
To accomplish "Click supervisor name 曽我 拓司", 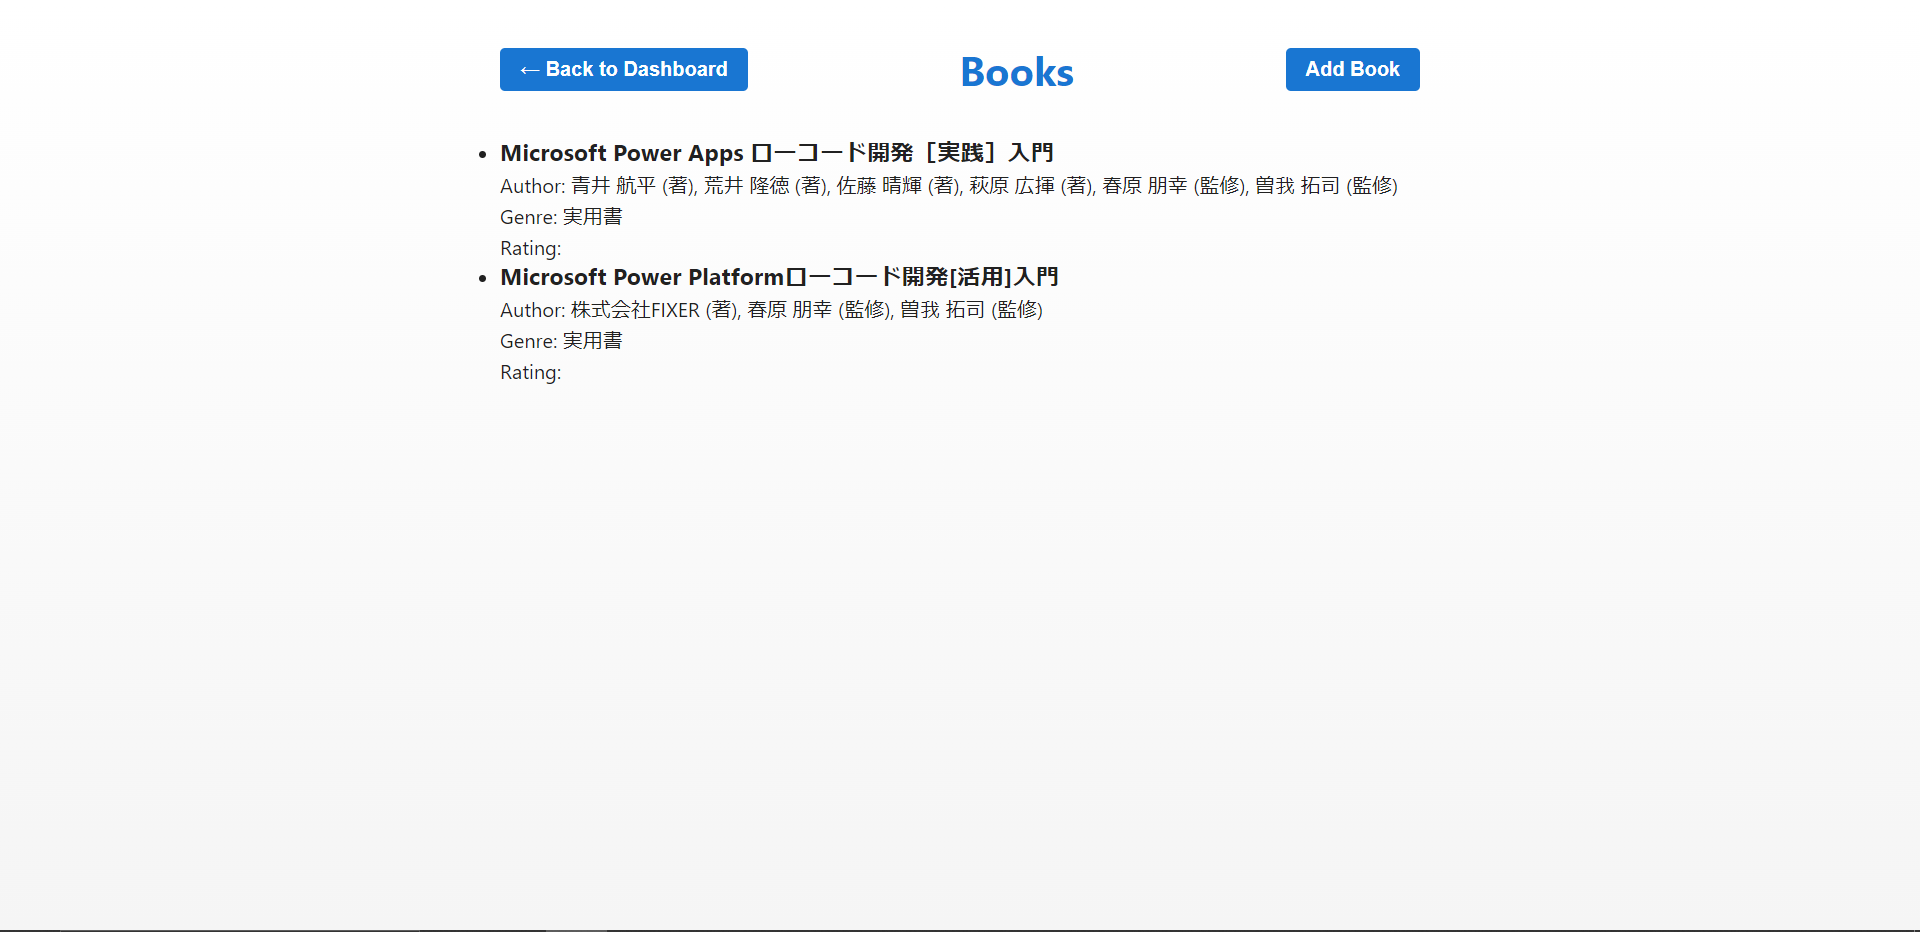I will click(1295, 186).
